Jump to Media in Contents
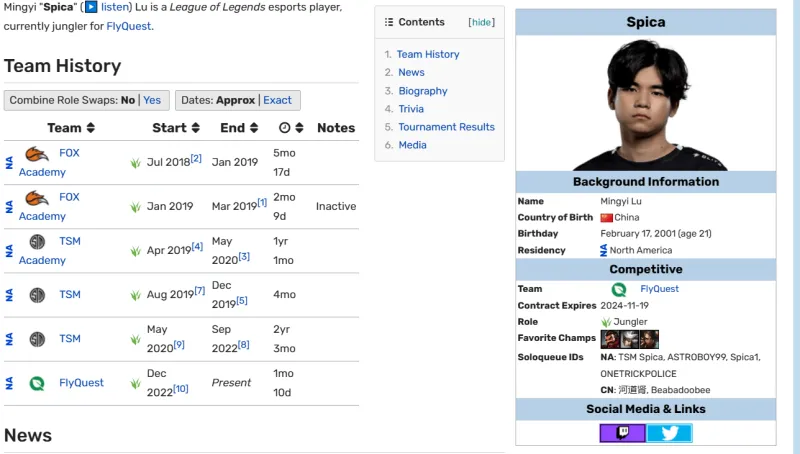The width and height of the screenshot is (800, 454). [x=412, y=145]
